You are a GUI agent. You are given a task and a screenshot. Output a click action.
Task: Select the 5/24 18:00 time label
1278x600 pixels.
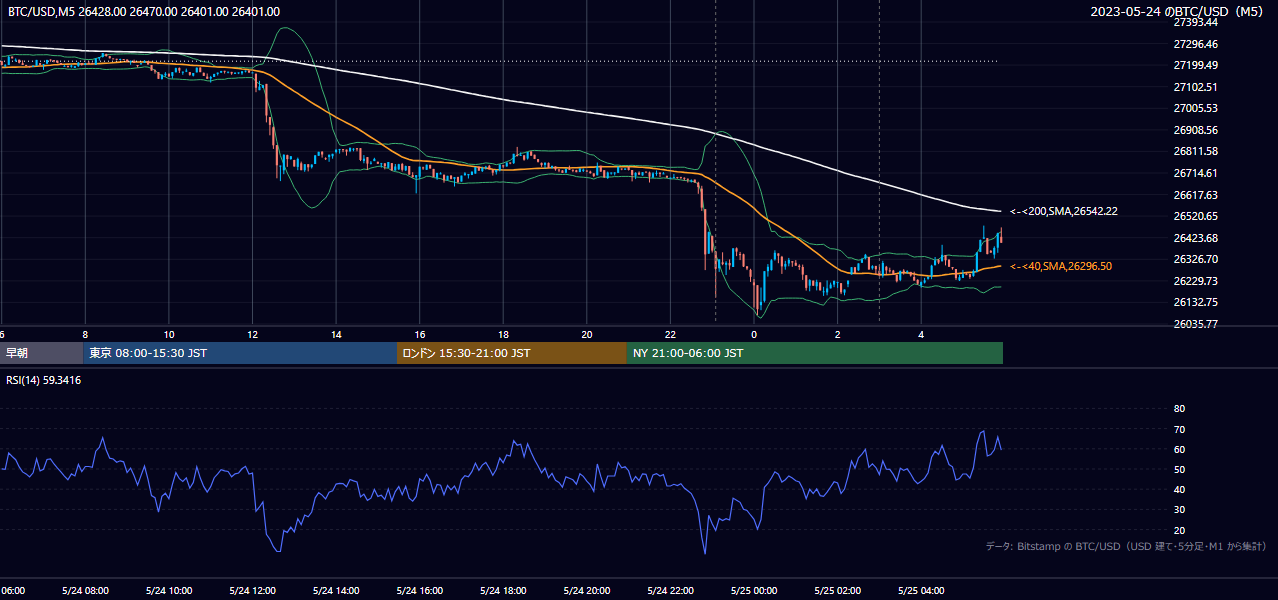503,591
